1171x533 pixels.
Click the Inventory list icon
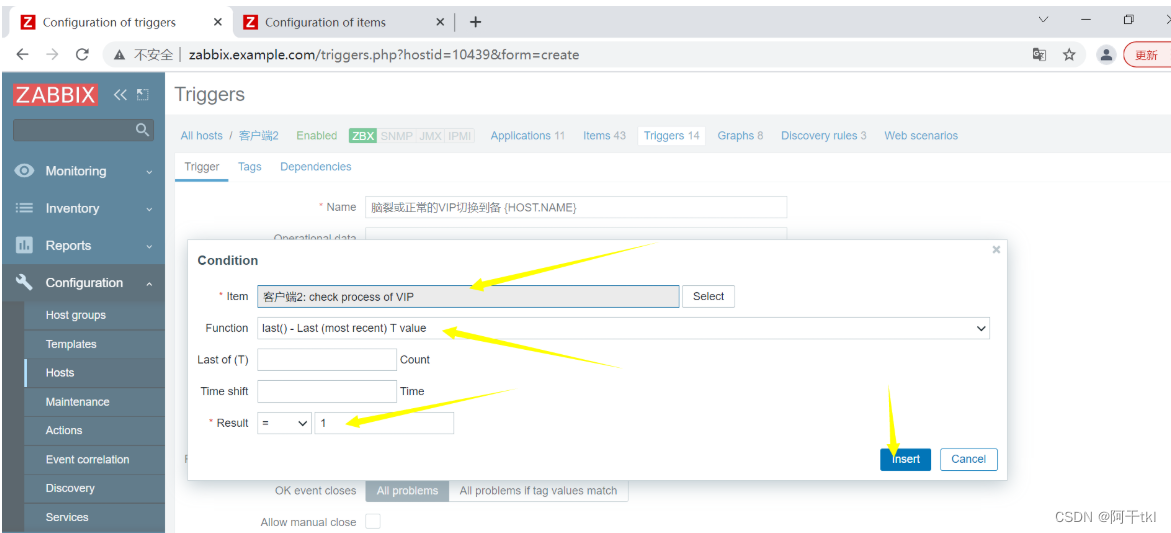click(25, 208)
